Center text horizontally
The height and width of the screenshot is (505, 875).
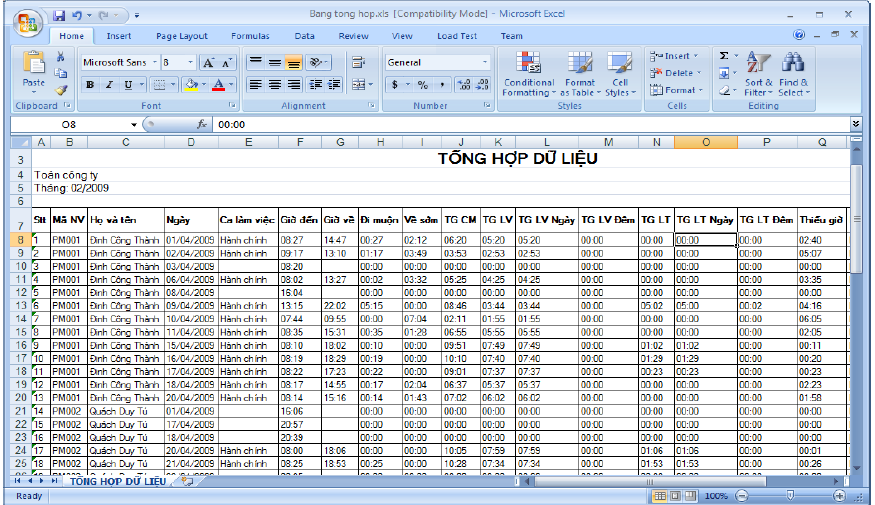click(275, 85)
